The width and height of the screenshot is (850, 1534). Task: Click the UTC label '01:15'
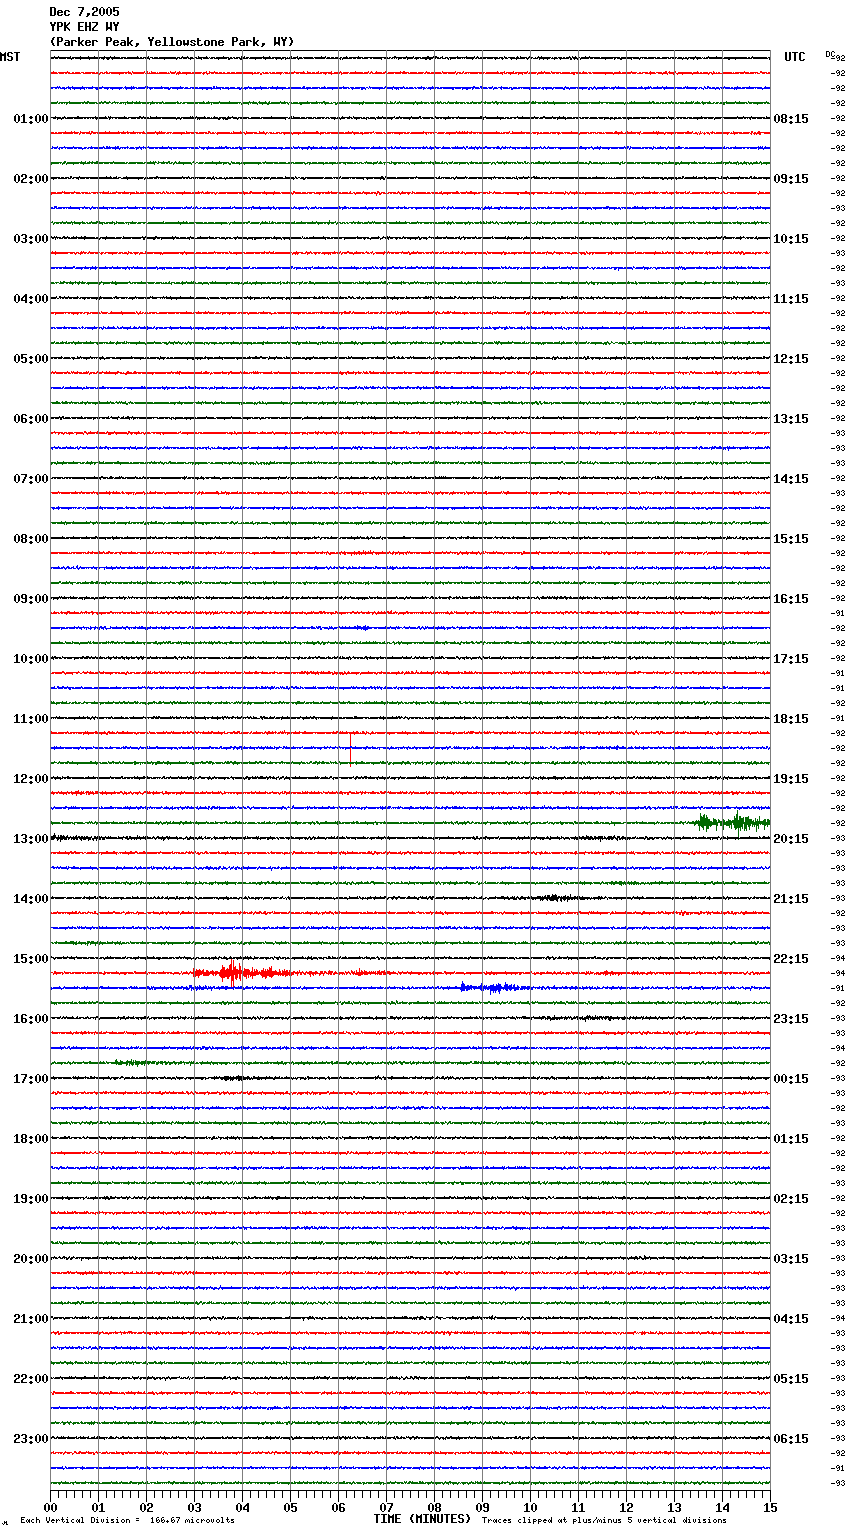pos(791,1139)
